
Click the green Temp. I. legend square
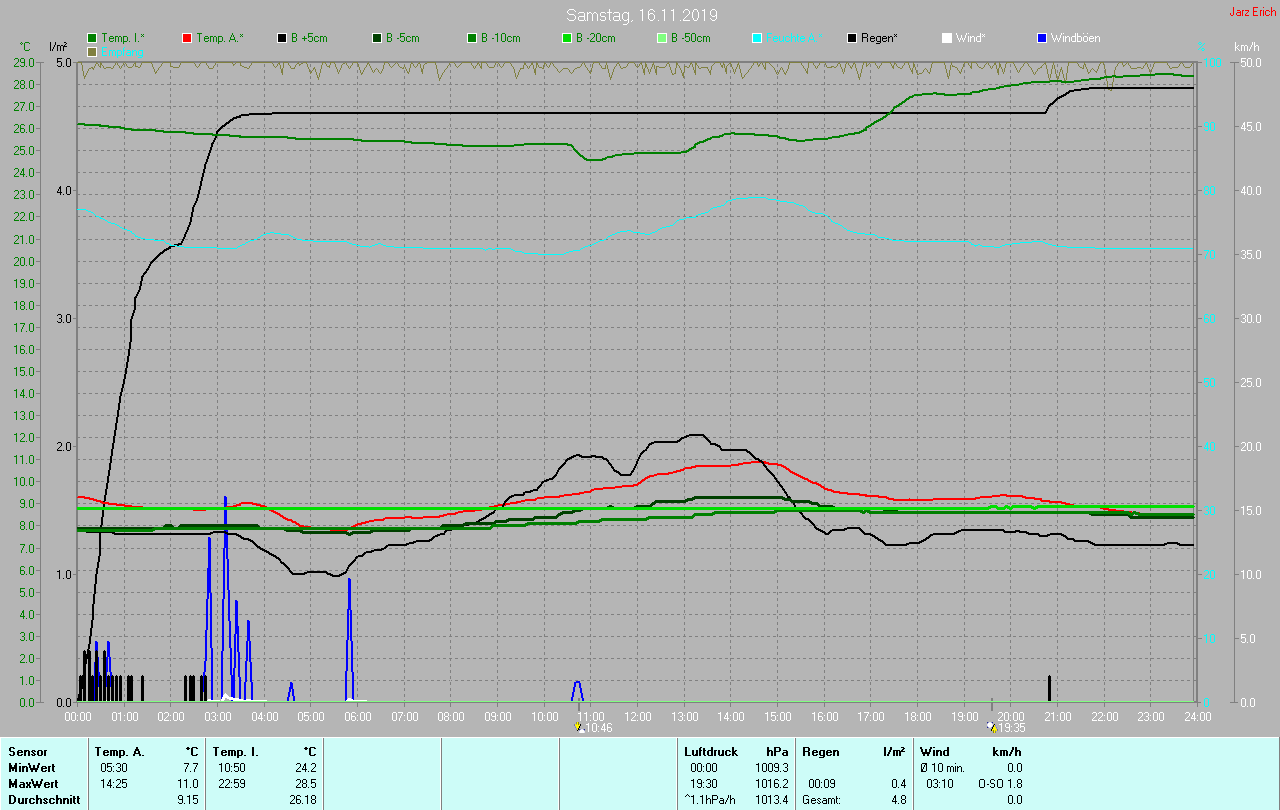click(x=93, y=38)
